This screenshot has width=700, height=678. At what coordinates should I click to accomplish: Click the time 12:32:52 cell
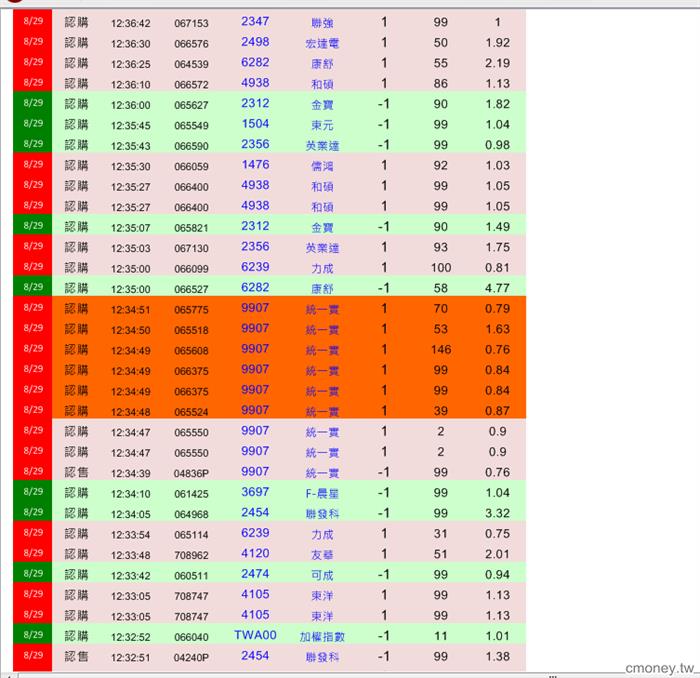click(130, 637)
